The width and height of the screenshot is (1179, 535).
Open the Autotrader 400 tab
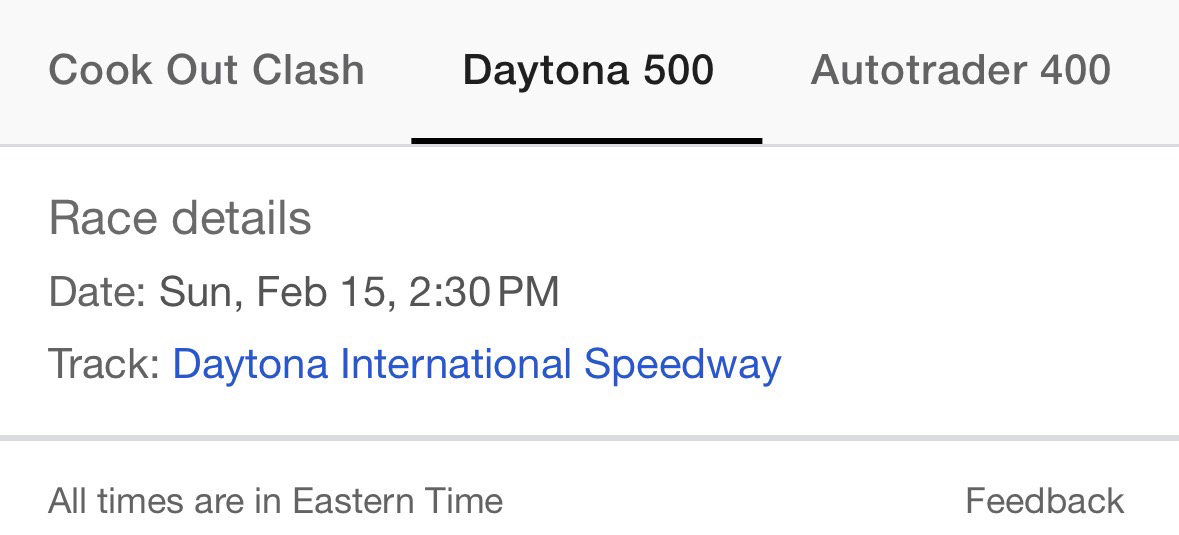[x=960, y=70]
